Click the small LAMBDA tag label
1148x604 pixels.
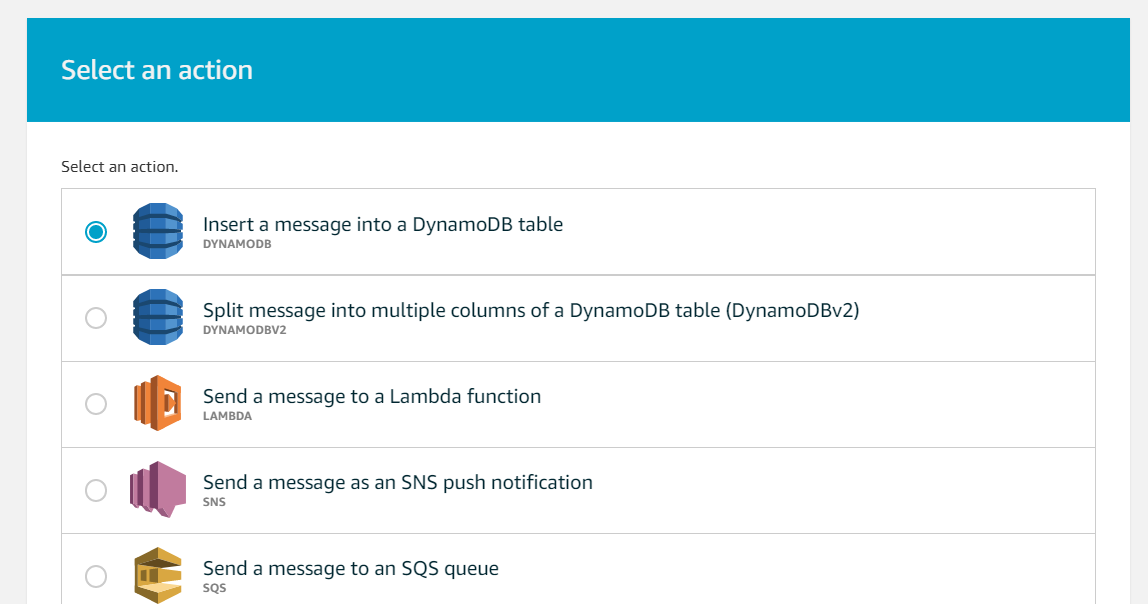227,416
